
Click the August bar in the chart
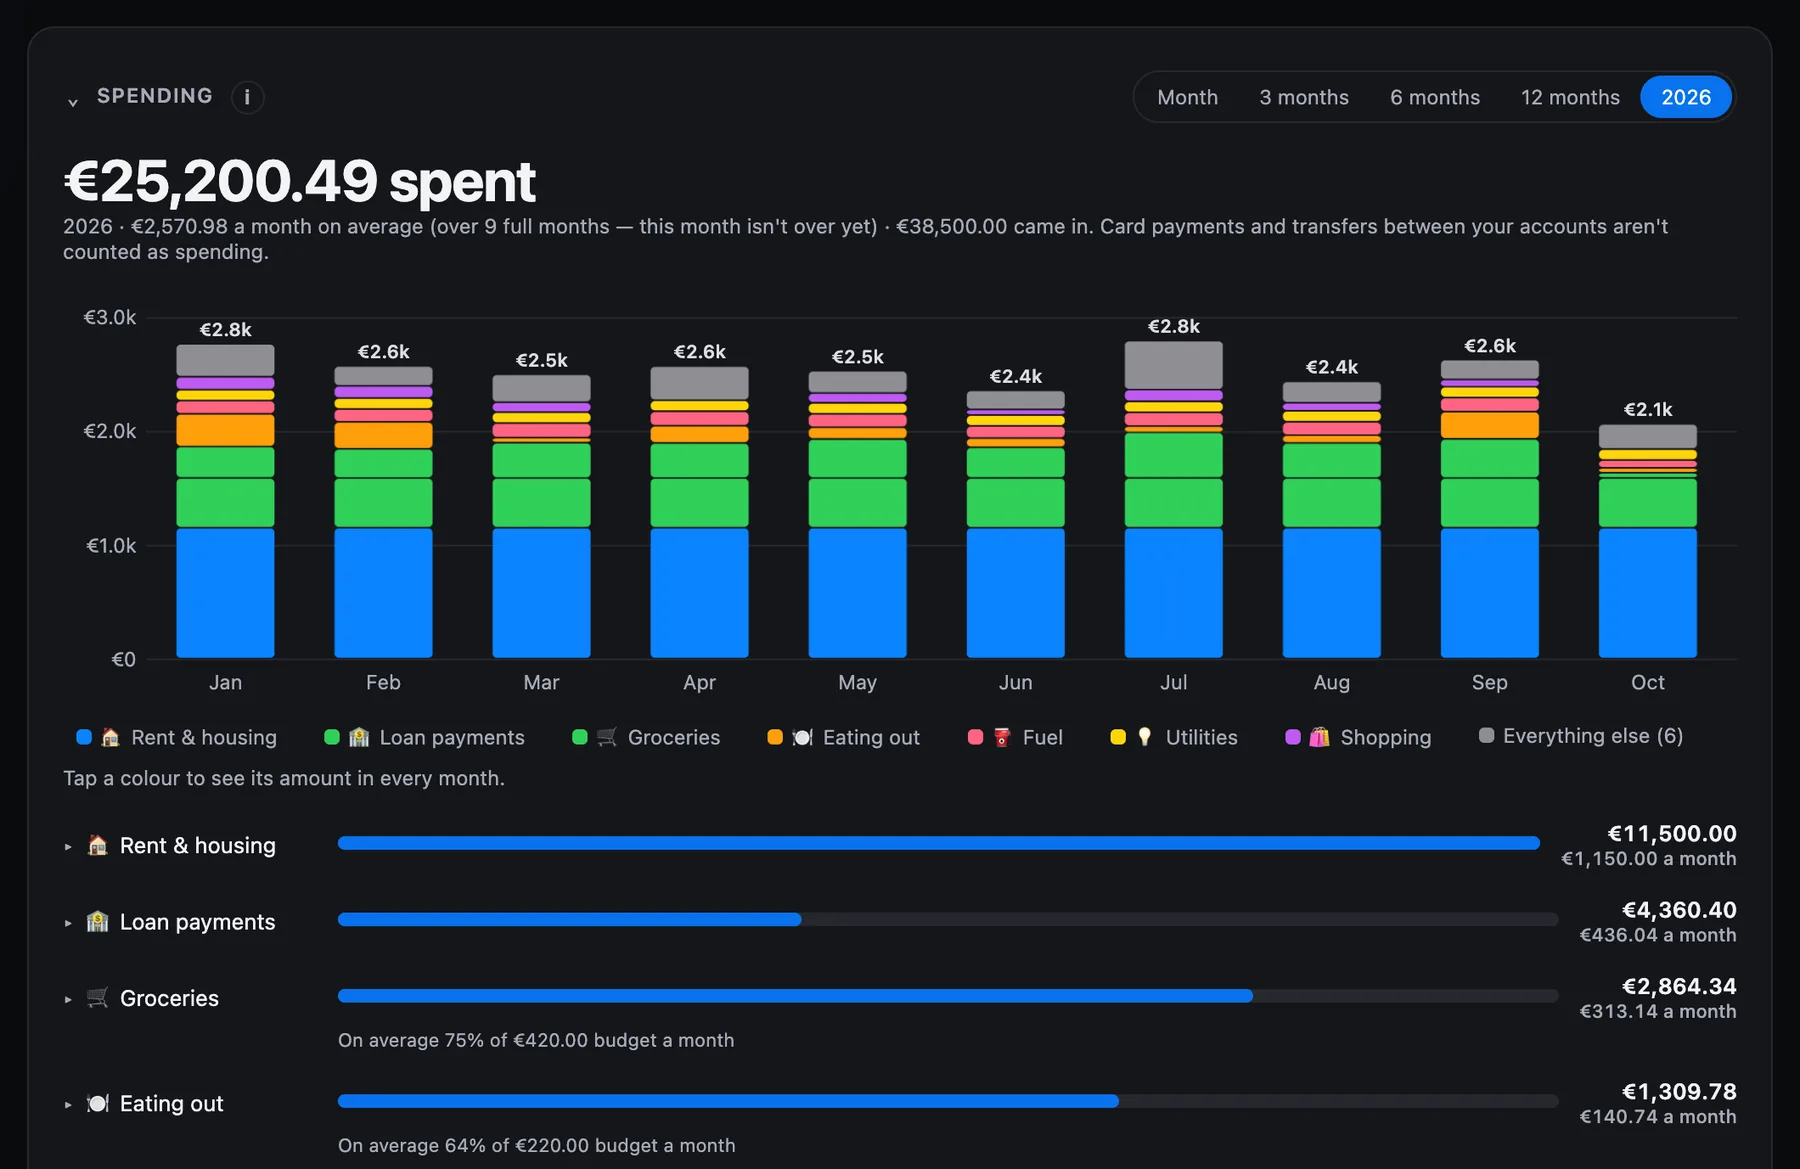(x=1331, y=520)
